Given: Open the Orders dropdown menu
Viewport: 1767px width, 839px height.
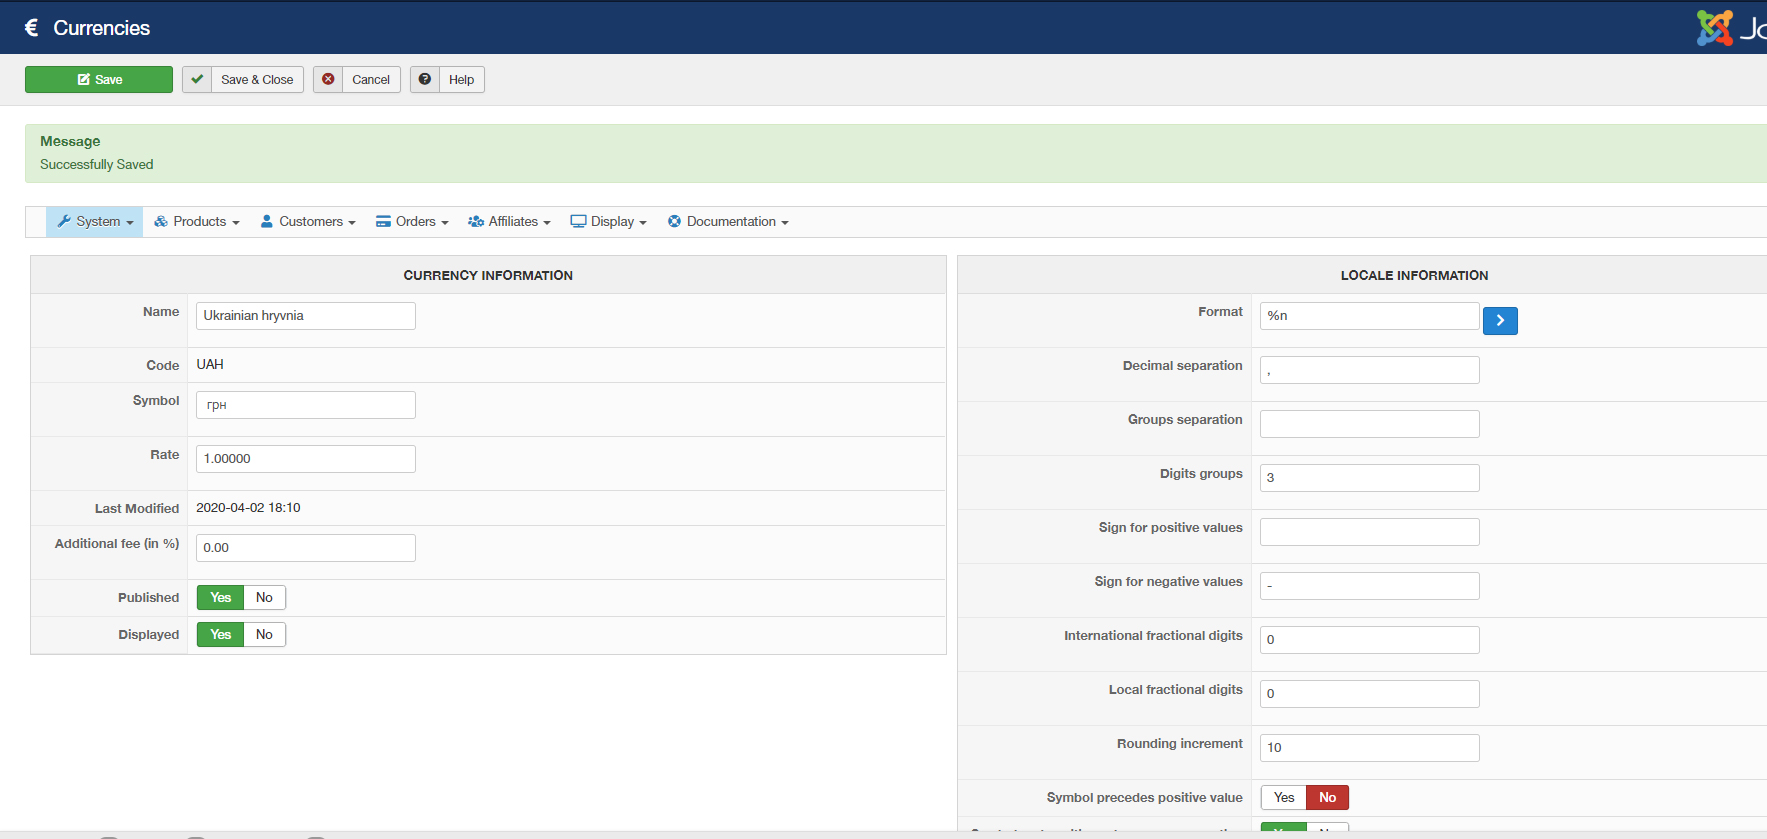Looking at the screenshot, I should click(412, 222).
